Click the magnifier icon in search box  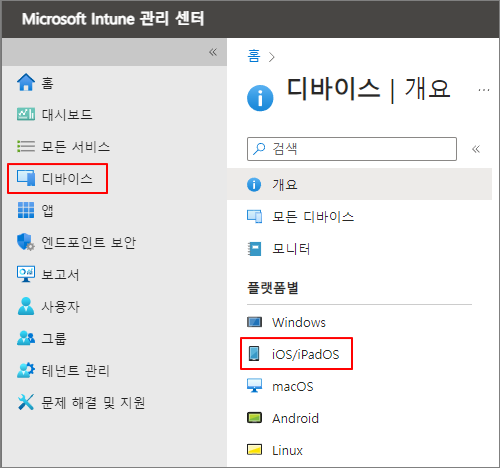[259, 149]
